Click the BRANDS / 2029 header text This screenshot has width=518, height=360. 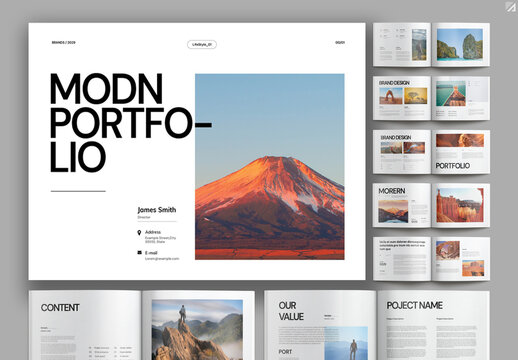64,43
